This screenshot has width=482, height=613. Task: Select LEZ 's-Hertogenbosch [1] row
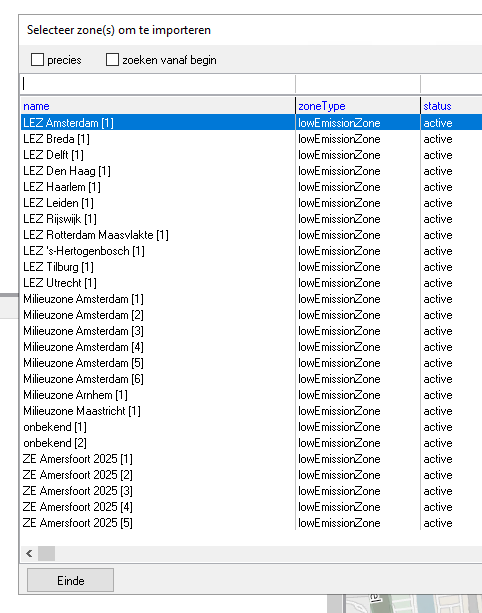(x=251, y=251)
